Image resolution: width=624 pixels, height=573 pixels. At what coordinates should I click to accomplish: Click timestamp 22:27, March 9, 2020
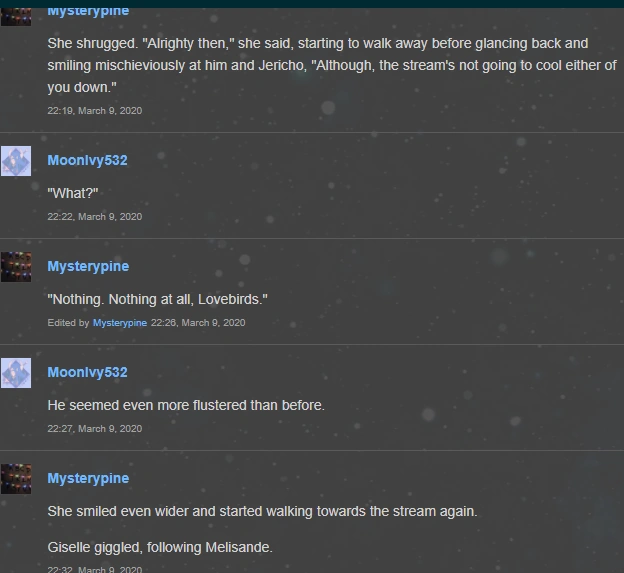(x=95, y=429)
